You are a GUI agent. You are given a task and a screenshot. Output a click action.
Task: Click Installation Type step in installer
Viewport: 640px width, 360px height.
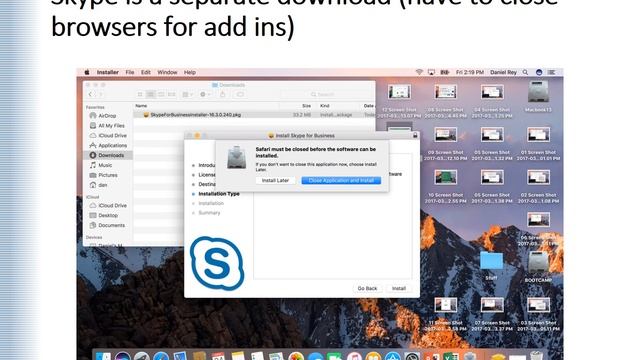tap(219, 194)
